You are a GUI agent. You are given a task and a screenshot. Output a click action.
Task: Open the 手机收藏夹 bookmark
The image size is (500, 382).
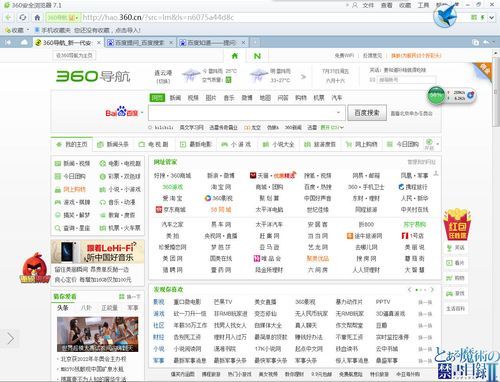click(x=53, y=30)
